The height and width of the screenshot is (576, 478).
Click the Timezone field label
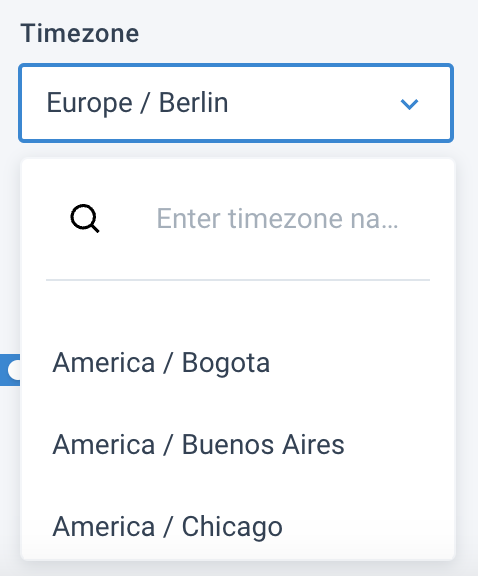point(80,33)
